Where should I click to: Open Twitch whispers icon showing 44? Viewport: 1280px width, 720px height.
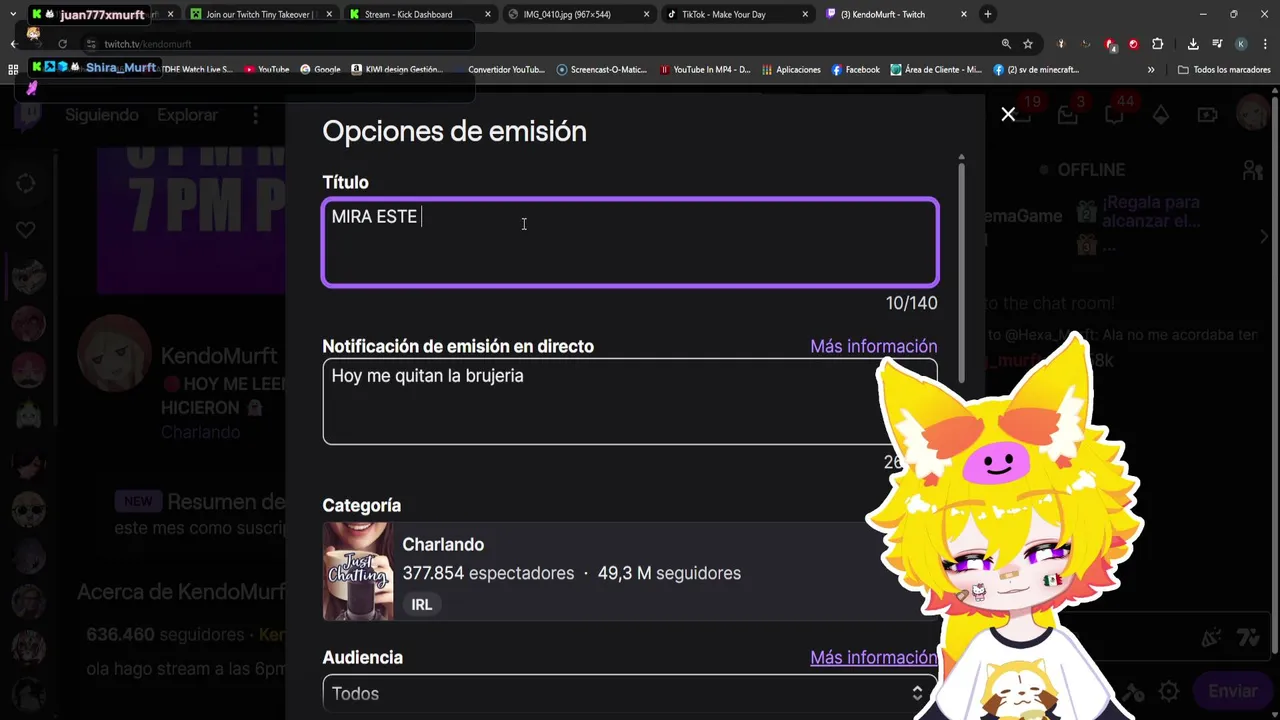pos(1115,115)
